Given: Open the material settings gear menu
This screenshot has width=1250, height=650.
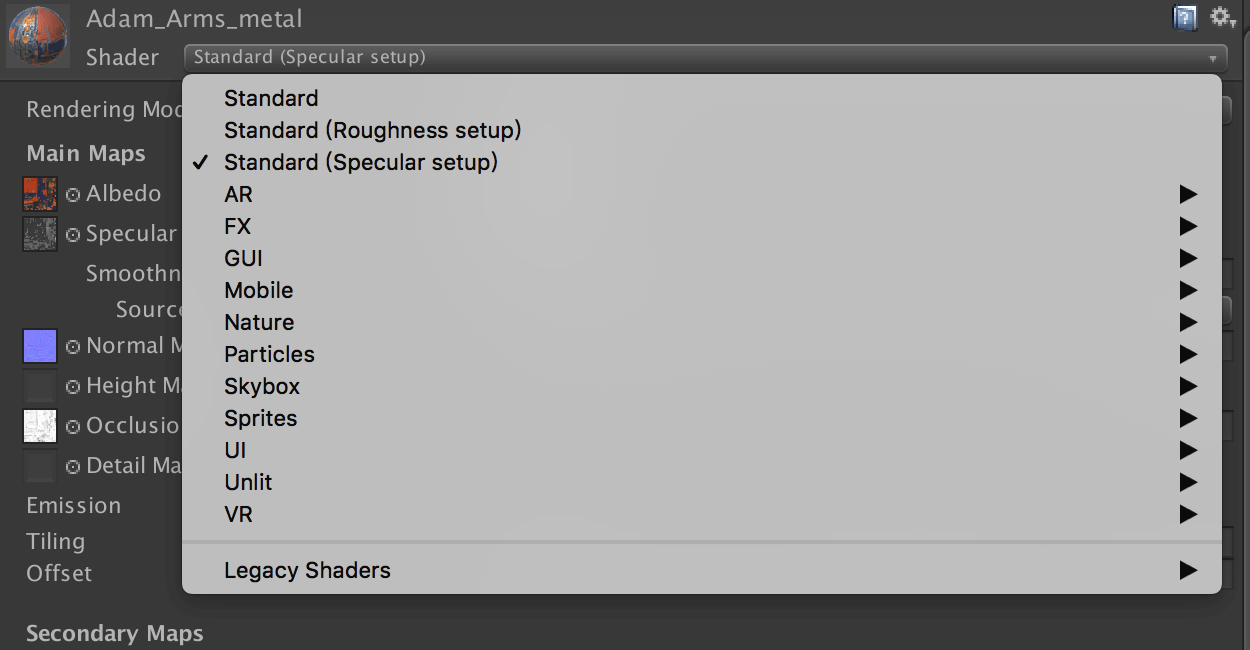Looking at the screenshot, I should (1222, 17).
